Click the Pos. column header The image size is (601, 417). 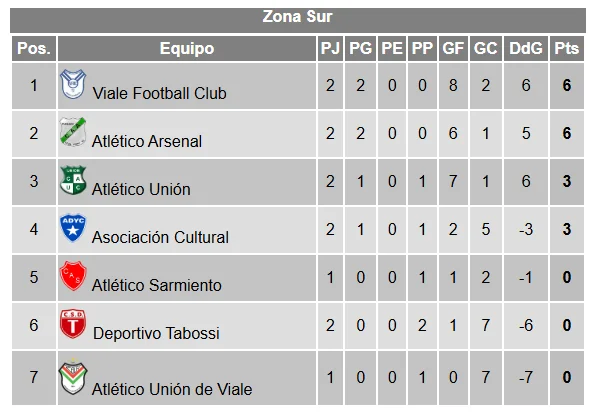34,48
